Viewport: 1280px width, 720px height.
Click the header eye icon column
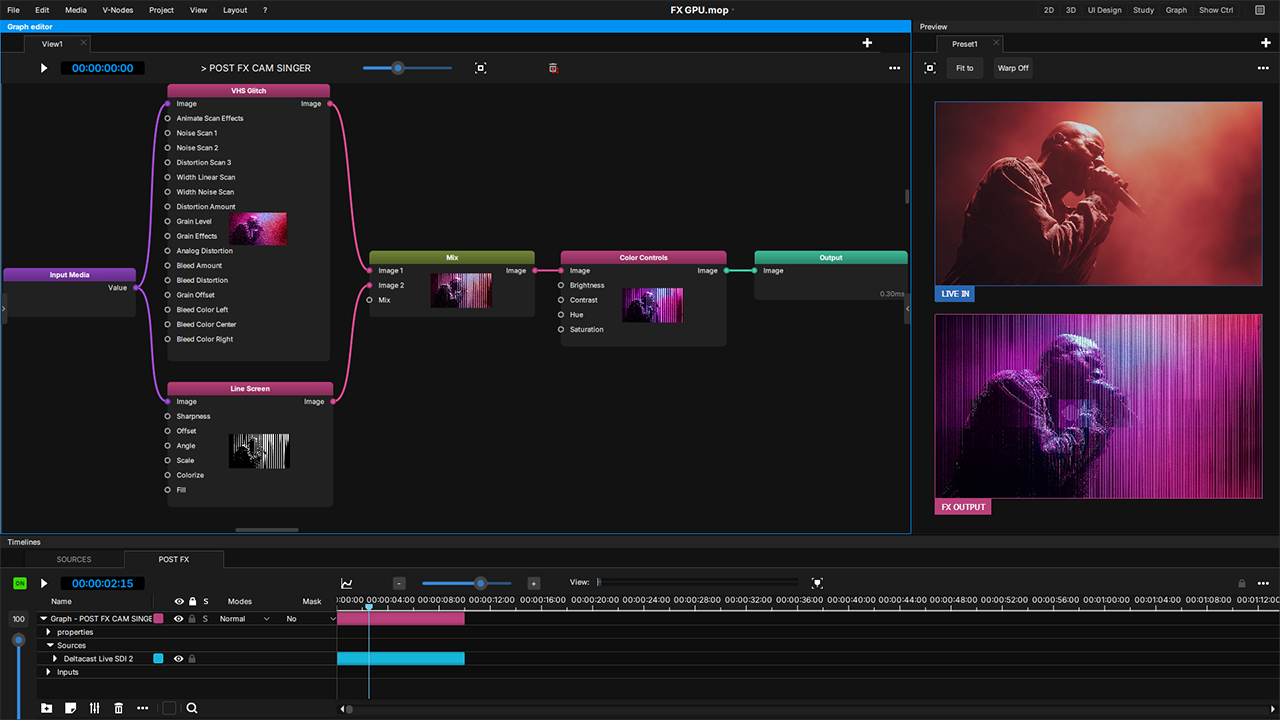tap(179, 602)
